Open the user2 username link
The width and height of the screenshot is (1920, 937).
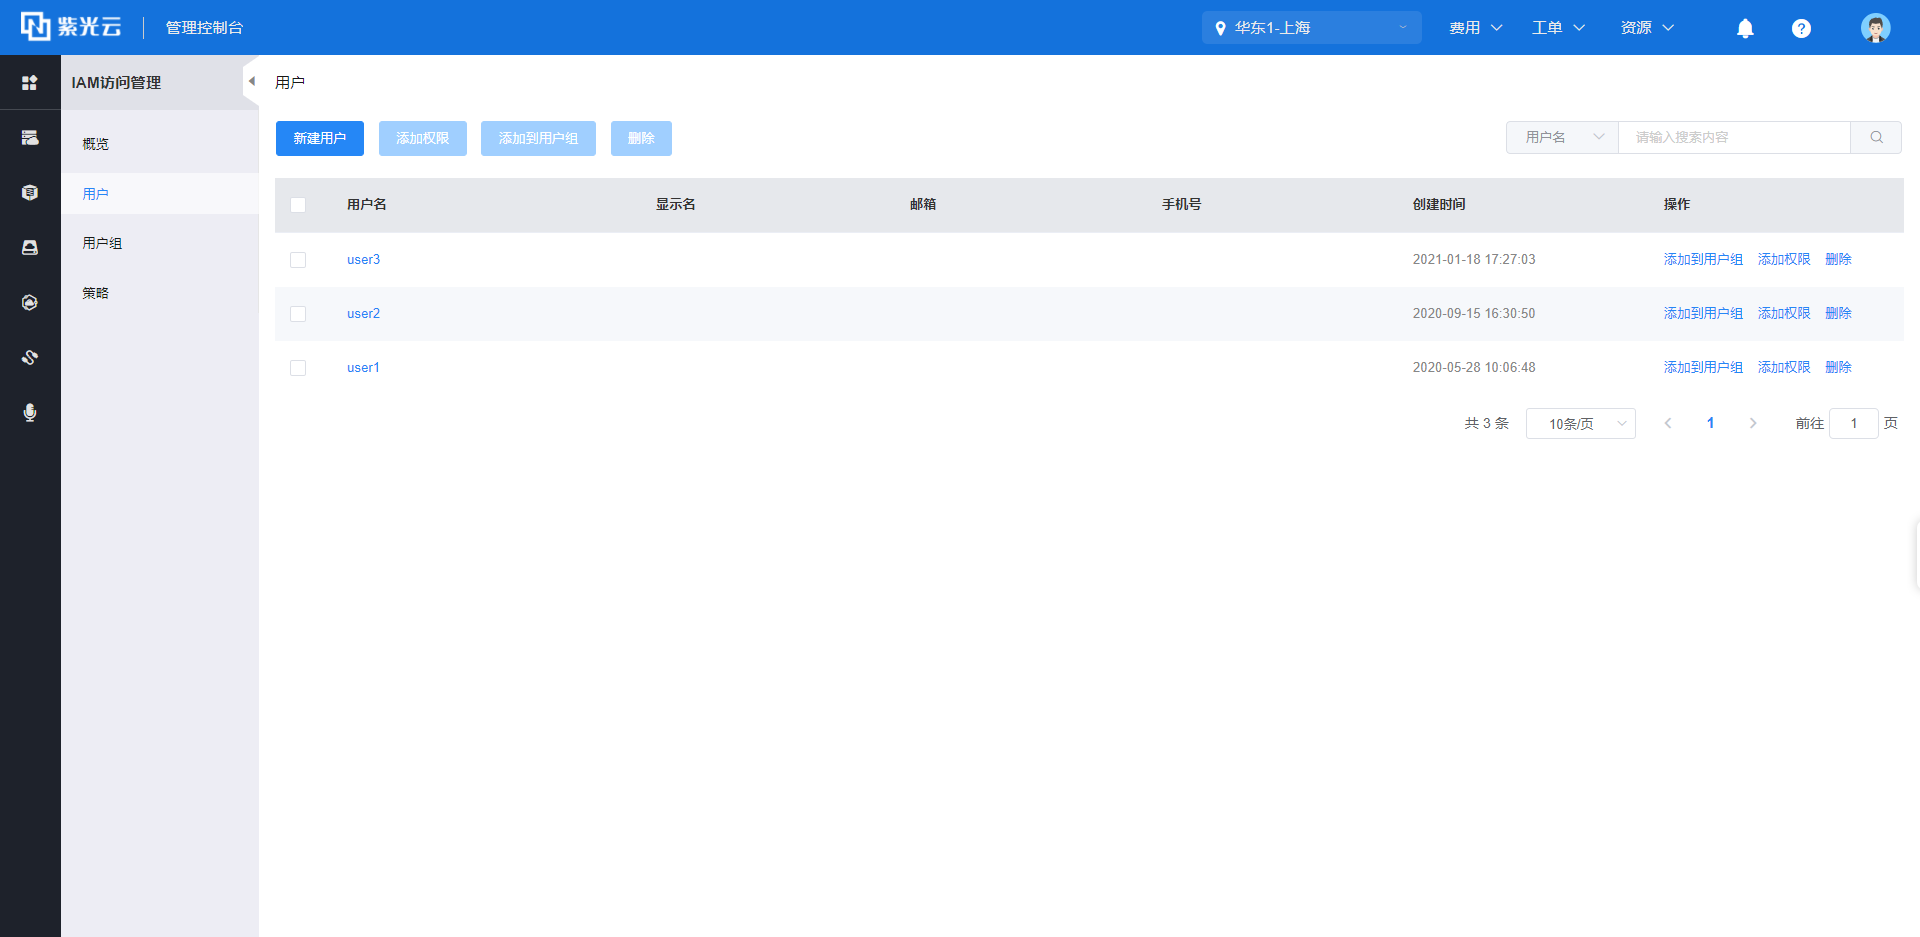[x=363, y=314]
